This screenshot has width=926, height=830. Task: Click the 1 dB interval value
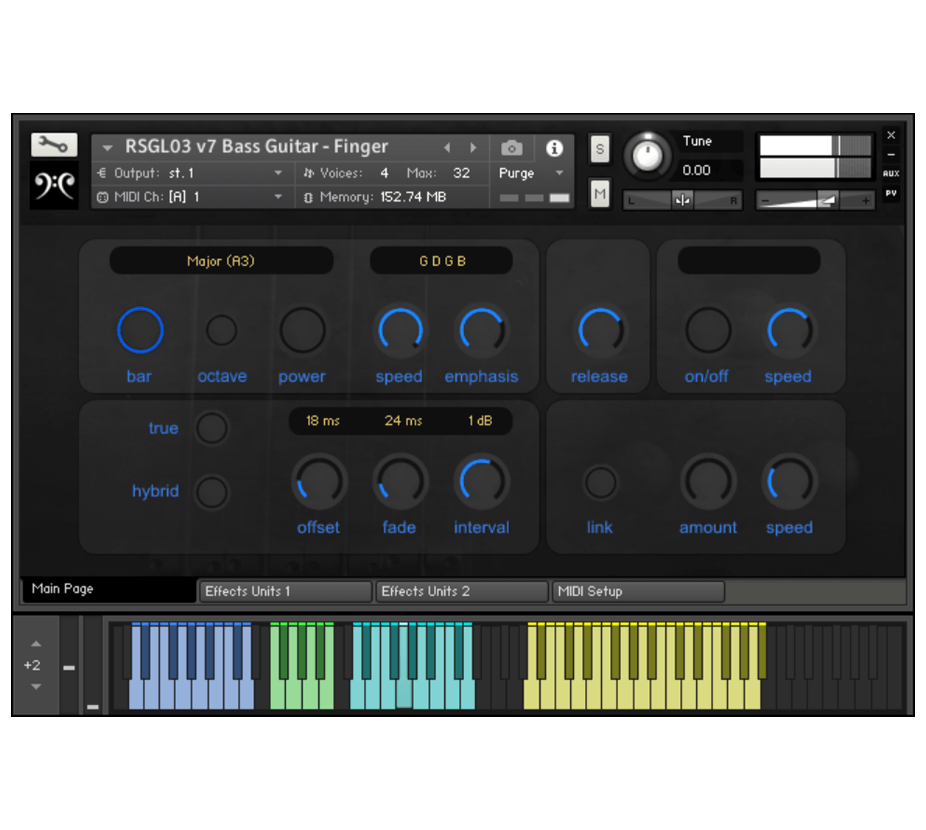pos(480,421)
